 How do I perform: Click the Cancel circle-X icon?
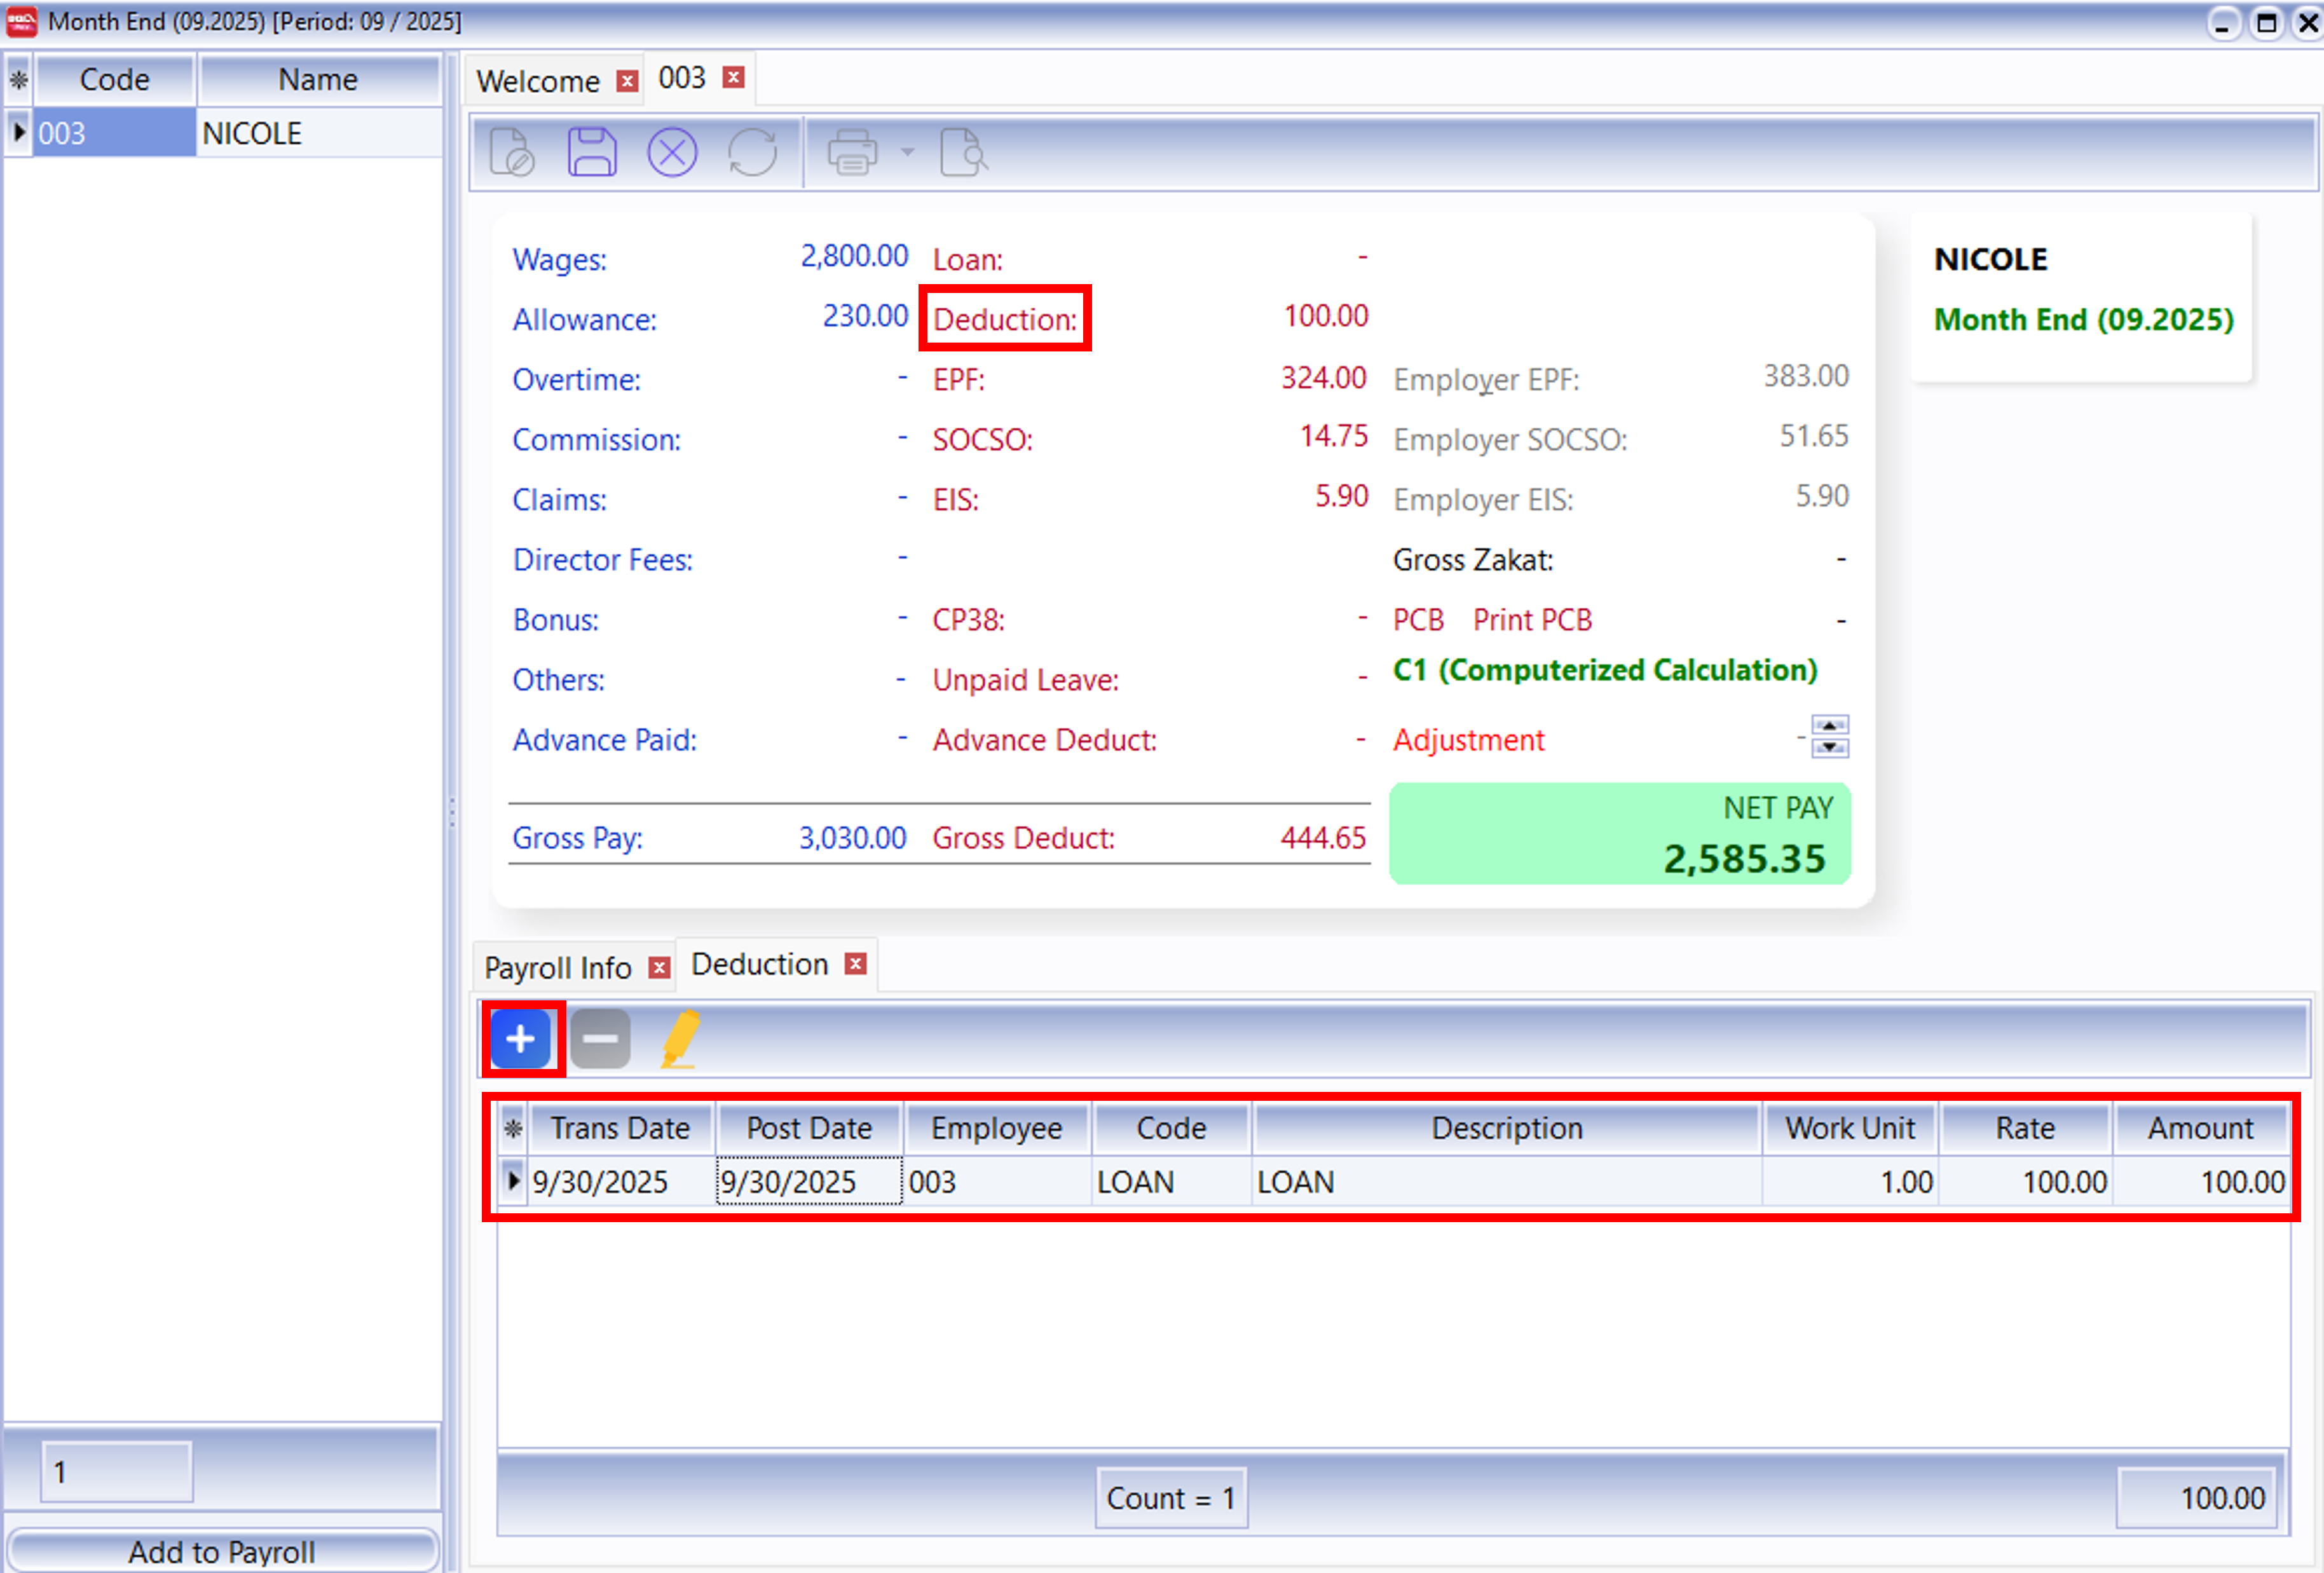click(x=672, y=153)
